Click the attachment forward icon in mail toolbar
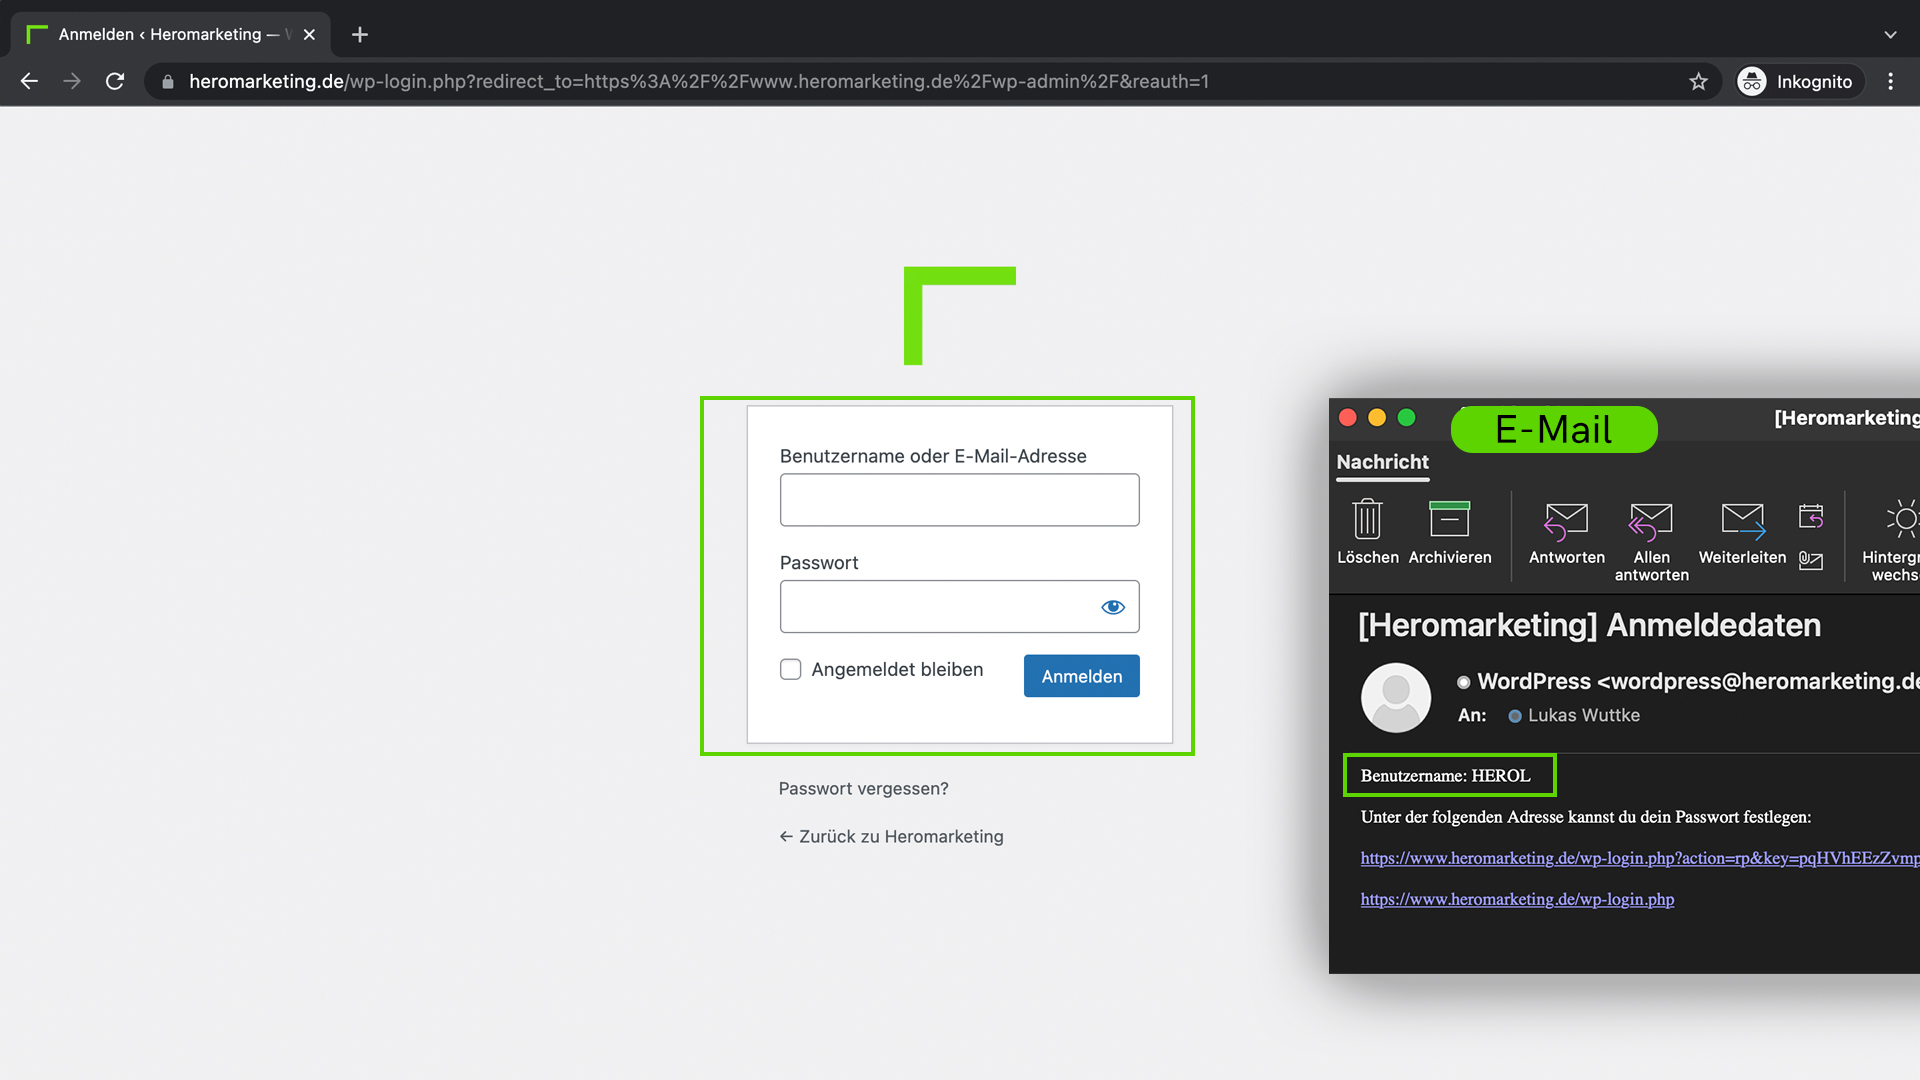 (x=1811, y=561)
